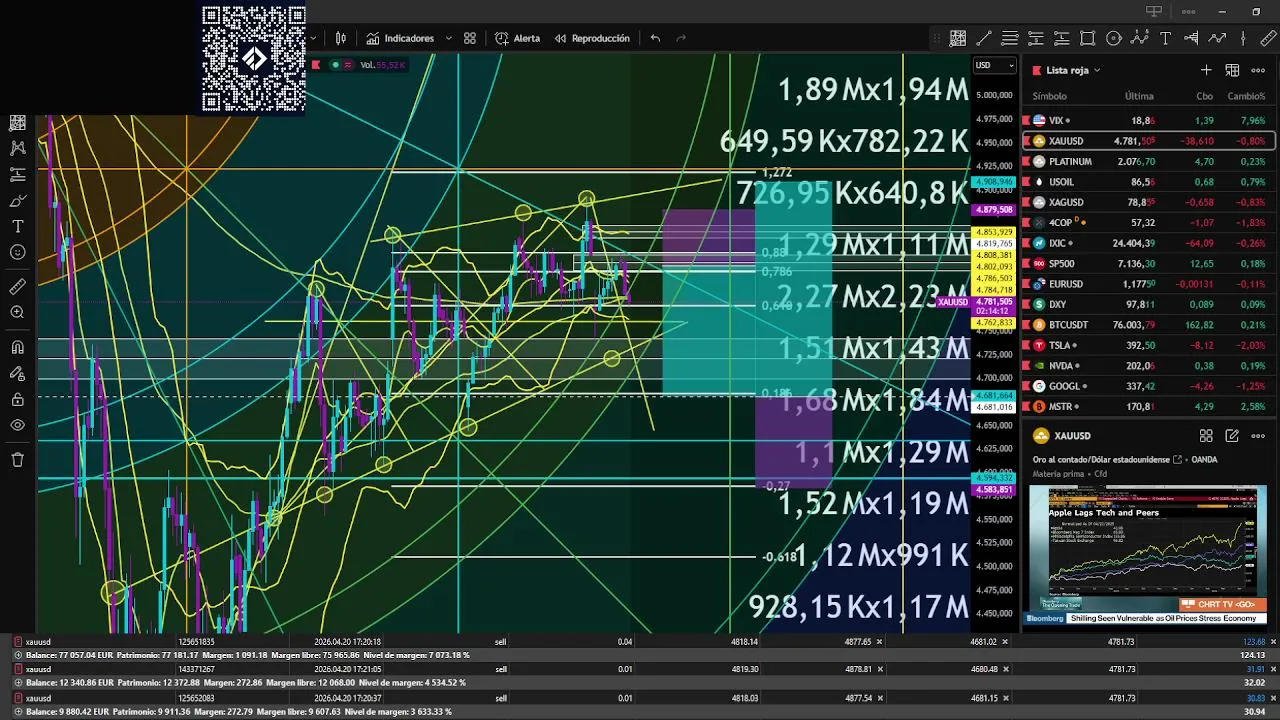Undo the last chart action
This screenshot has height=720, width=1280.
click(655, 38)
